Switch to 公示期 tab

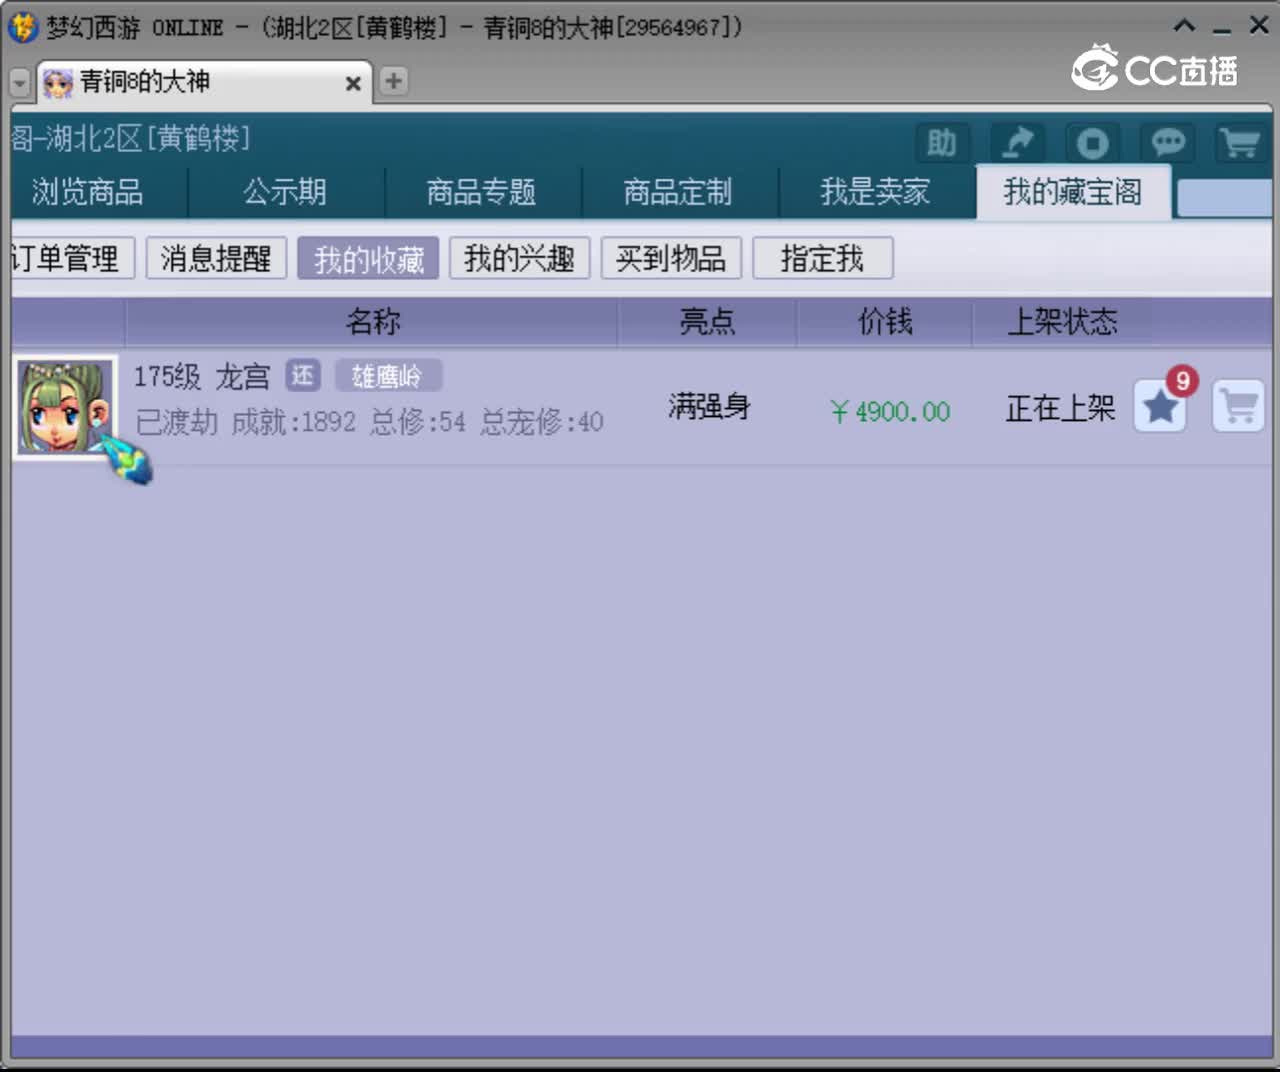point(285,191)
